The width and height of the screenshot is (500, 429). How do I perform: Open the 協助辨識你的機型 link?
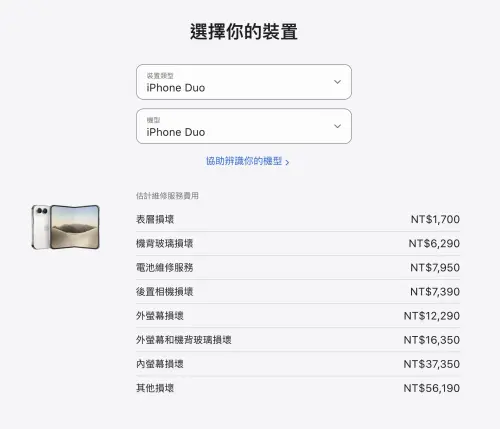click(x=247, y=161)
